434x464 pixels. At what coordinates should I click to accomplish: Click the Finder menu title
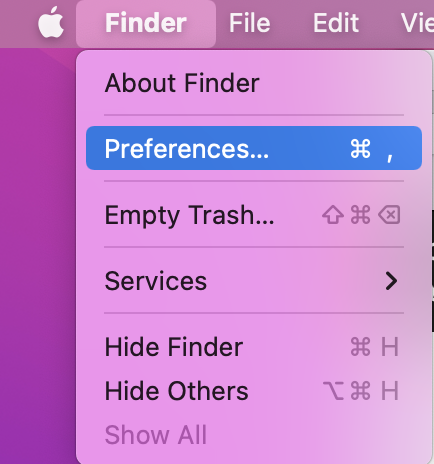(146, 23)
